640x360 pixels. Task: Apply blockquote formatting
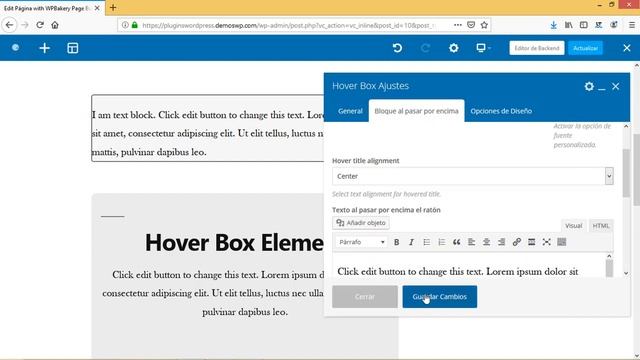point(456,242)
